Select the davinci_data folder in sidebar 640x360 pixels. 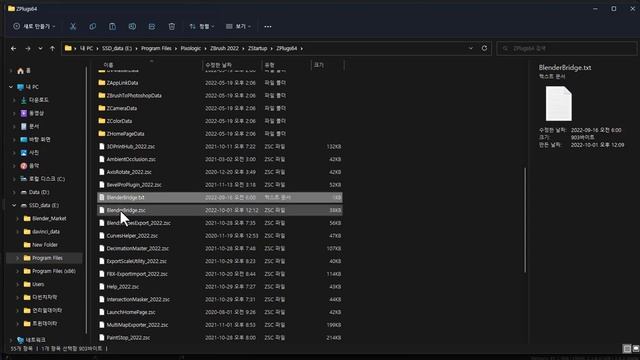(x=46, y=232)
